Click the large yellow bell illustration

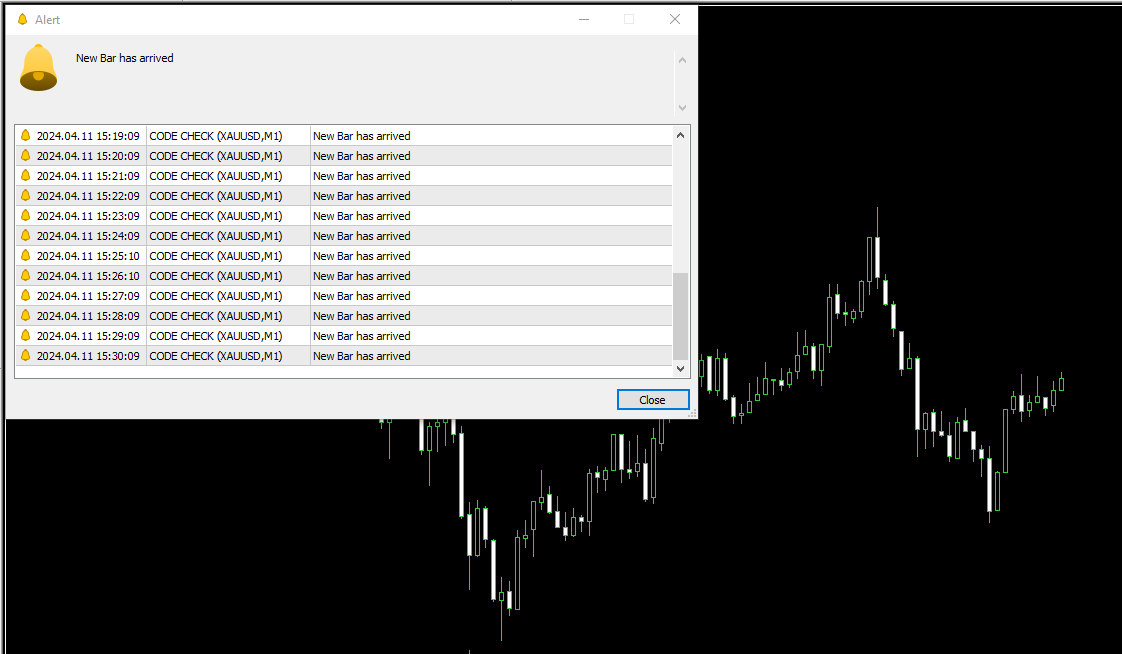coord(38,67)
